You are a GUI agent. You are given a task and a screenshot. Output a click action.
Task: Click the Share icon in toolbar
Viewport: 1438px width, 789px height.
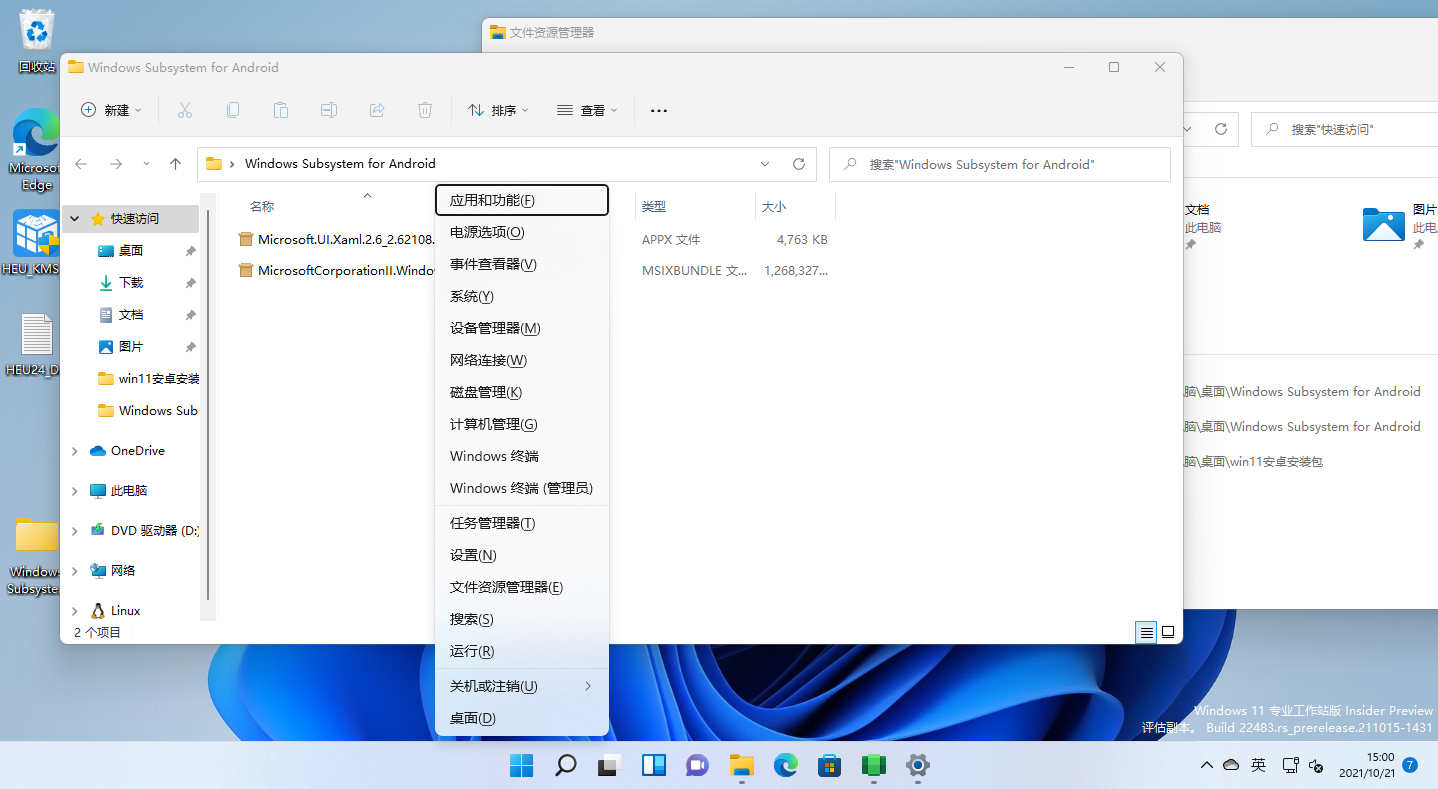coord(377,110)
